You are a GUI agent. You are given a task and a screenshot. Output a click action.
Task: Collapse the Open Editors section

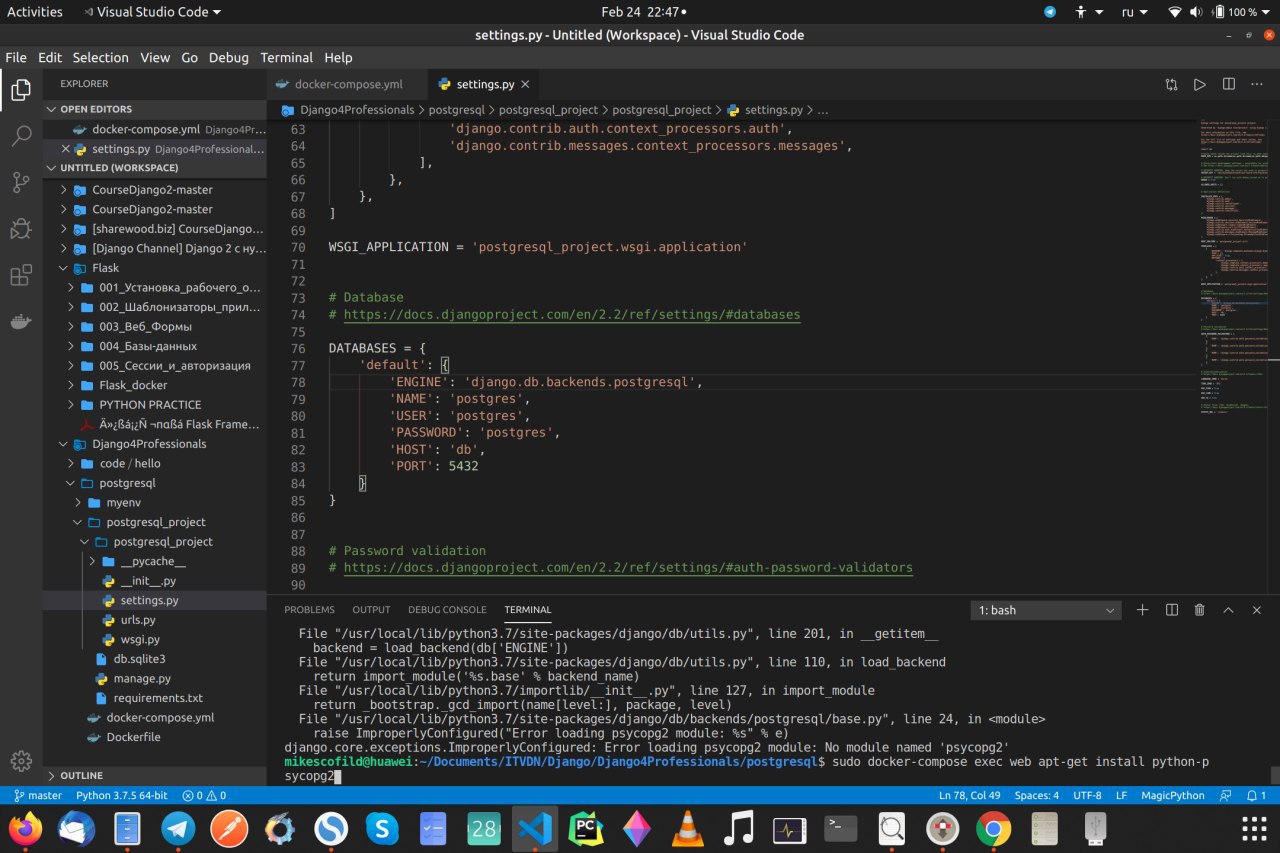(x=155, y=109)
